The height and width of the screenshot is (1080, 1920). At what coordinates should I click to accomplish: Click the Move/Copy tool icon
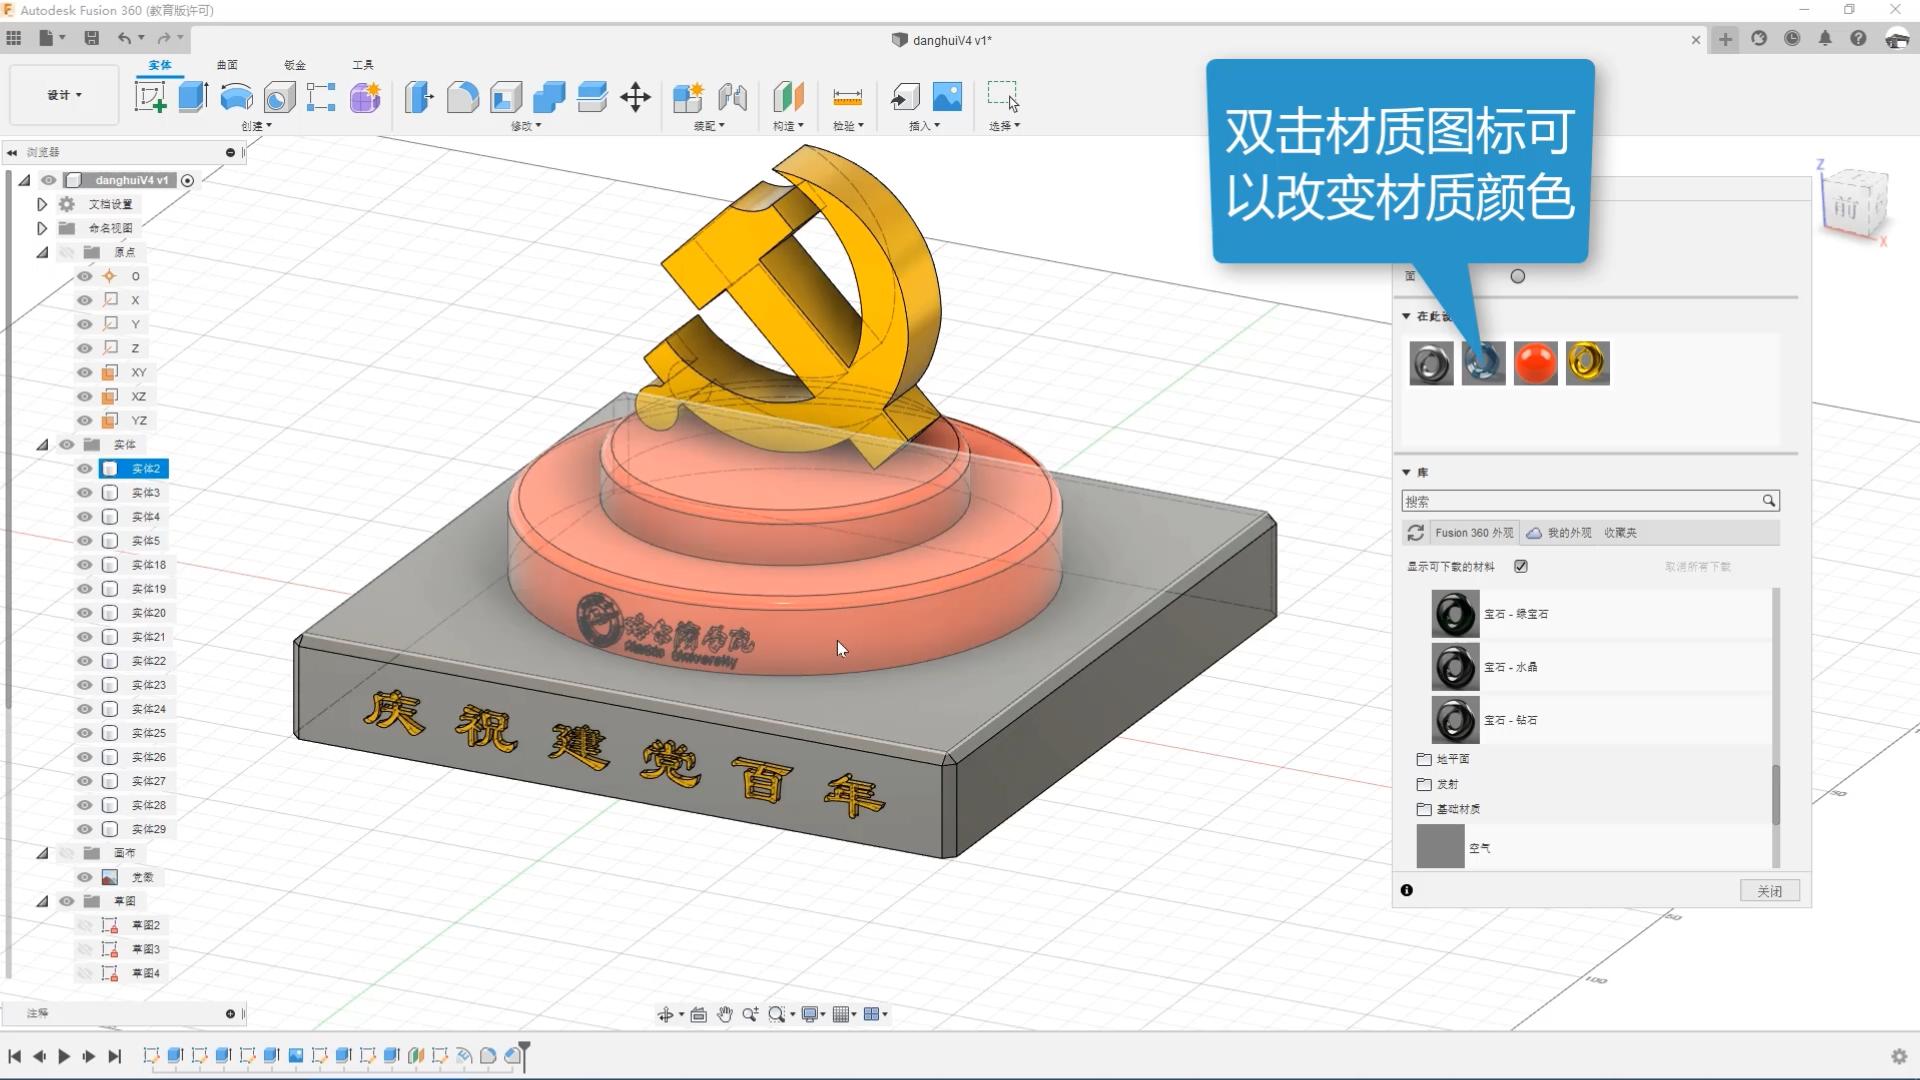[x=635, y=97]
